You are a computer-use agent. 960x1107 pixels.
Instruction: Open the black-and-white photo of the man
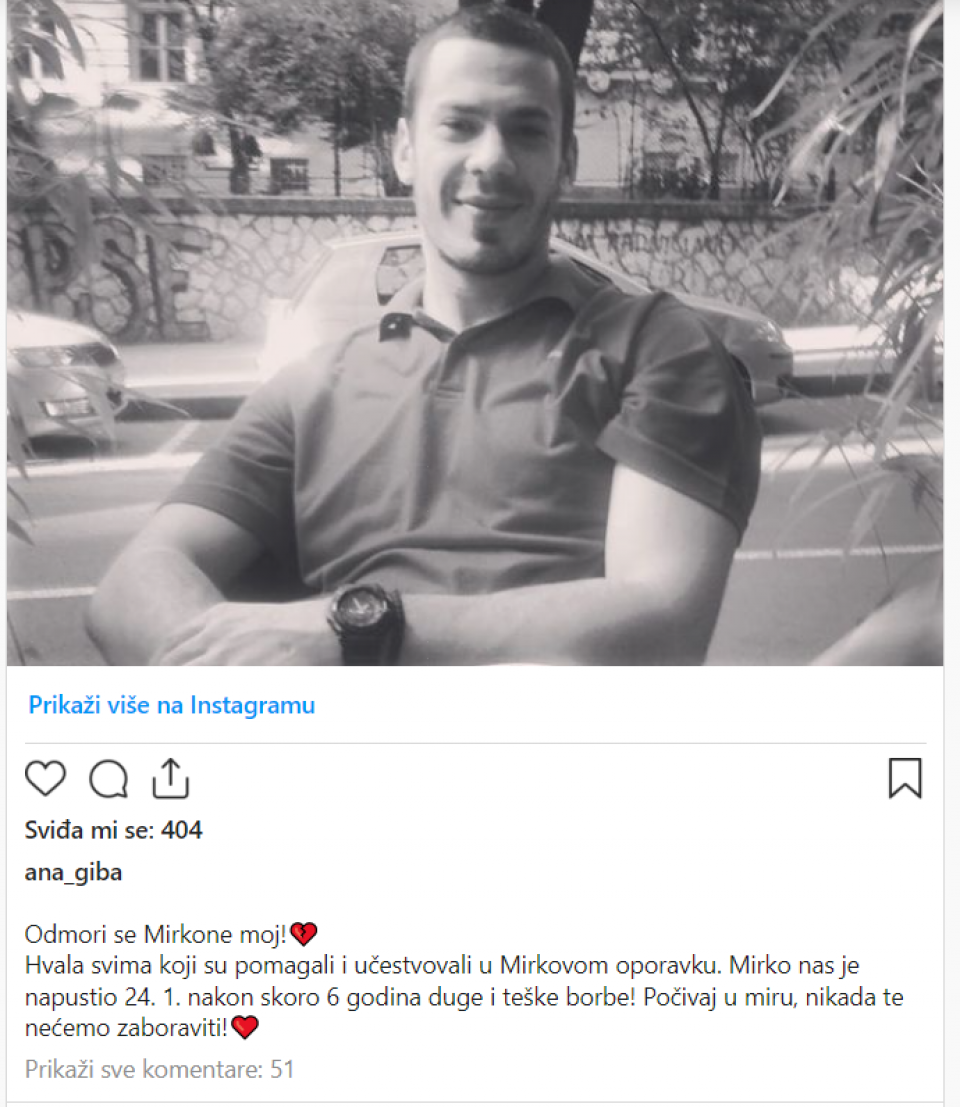(475, 333)
